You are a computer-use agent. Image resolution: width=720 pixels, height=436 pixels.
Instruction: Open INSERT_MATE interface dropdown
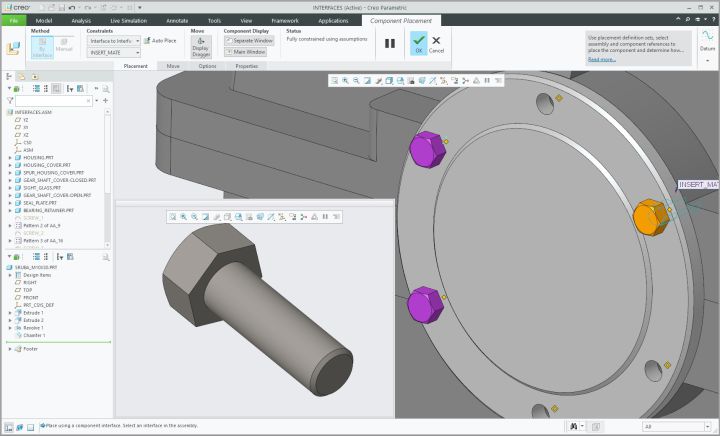pyautogui.click(x=114, y=52)
